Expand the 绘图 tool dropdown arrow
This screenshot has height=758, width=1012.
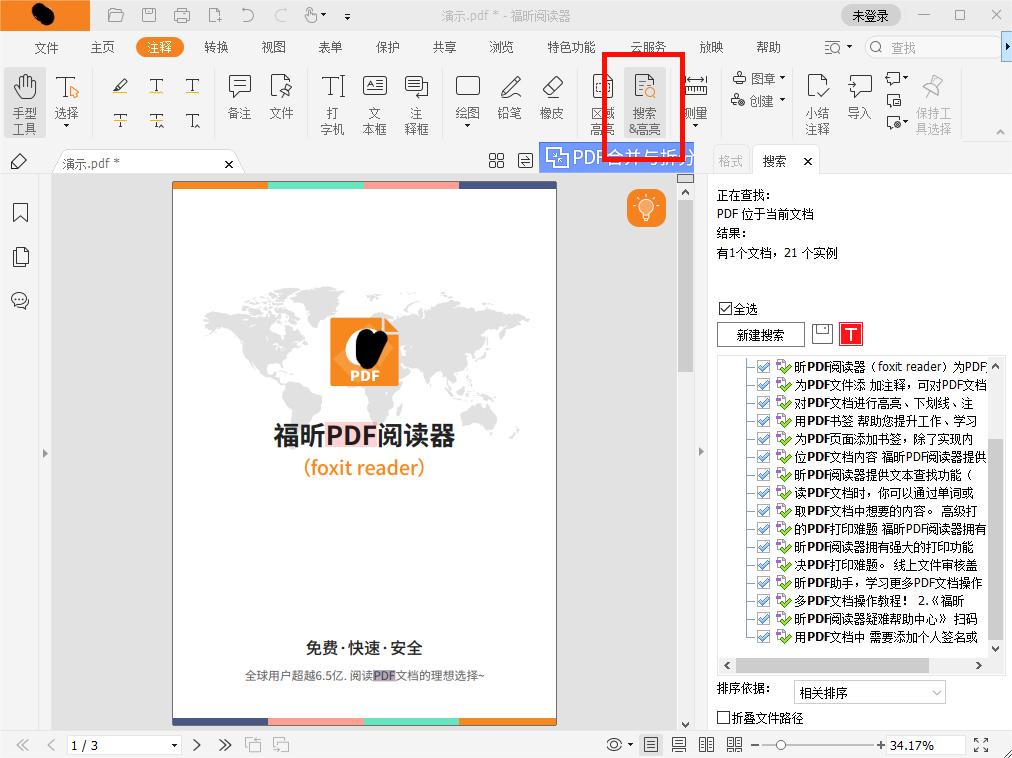tap(467, 124)
